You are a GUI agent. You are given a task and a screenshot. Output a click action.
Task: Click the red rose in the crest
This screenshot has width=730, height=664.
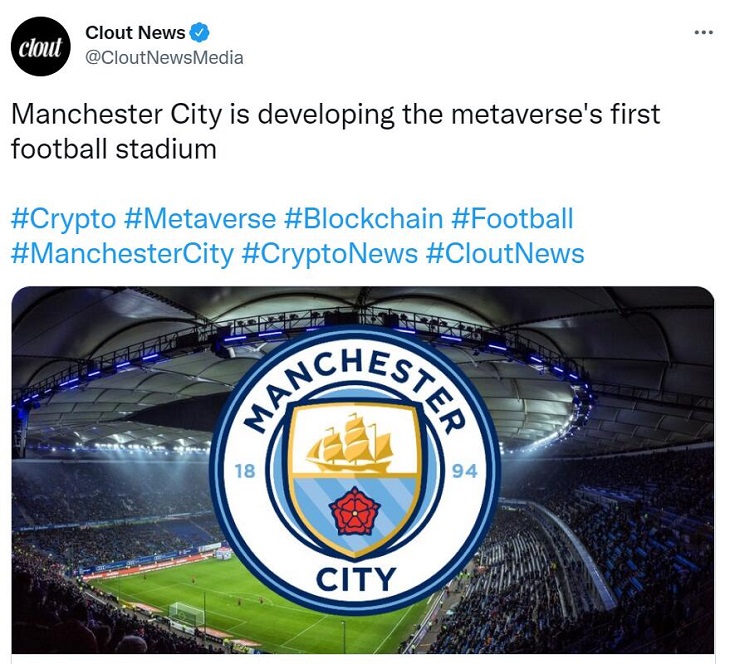(350, 513)
